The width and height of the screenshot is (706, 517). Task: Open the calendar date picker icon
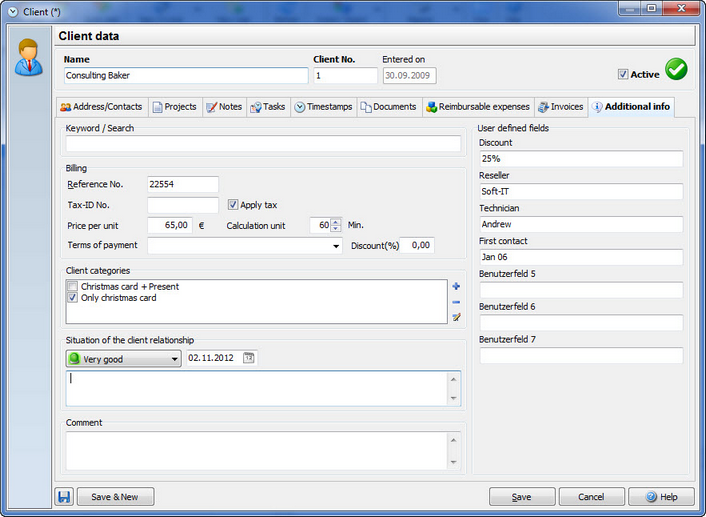249,358
